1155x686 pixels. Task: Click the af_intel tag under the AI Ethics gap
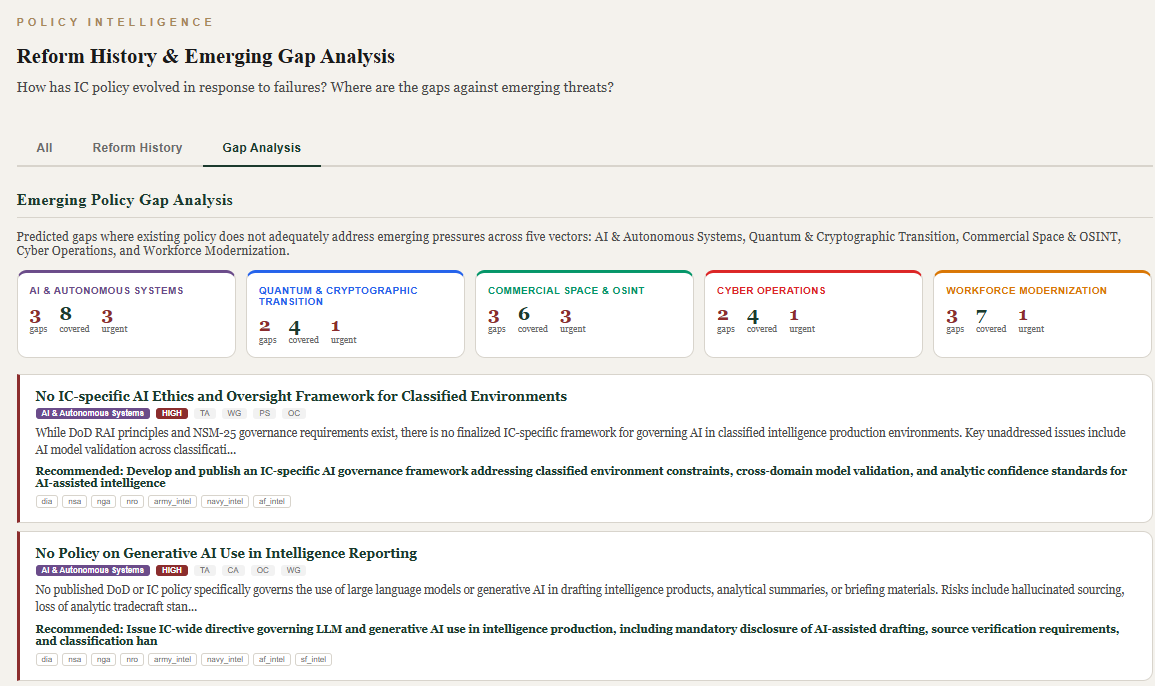[272, 502]
